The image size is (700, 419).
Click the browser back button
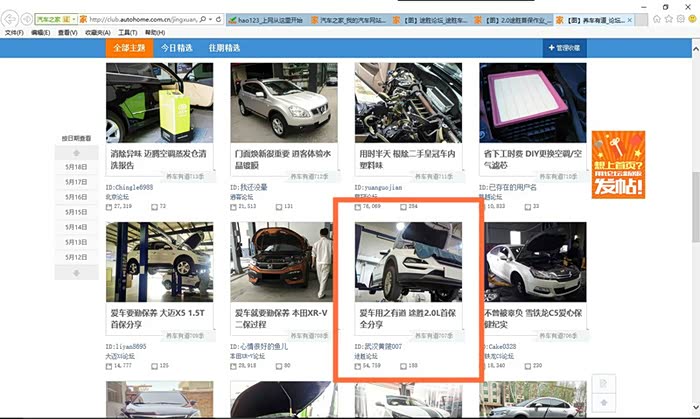[10, 19]
